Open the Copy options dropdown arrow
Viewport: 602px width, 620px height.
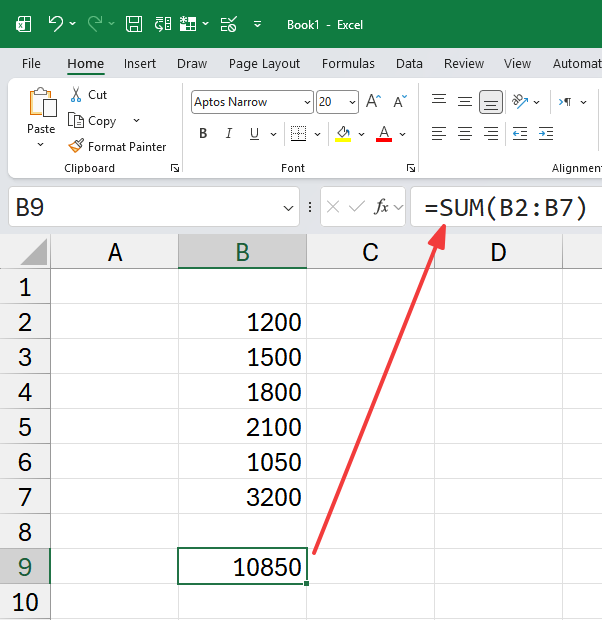click(136, 120)
